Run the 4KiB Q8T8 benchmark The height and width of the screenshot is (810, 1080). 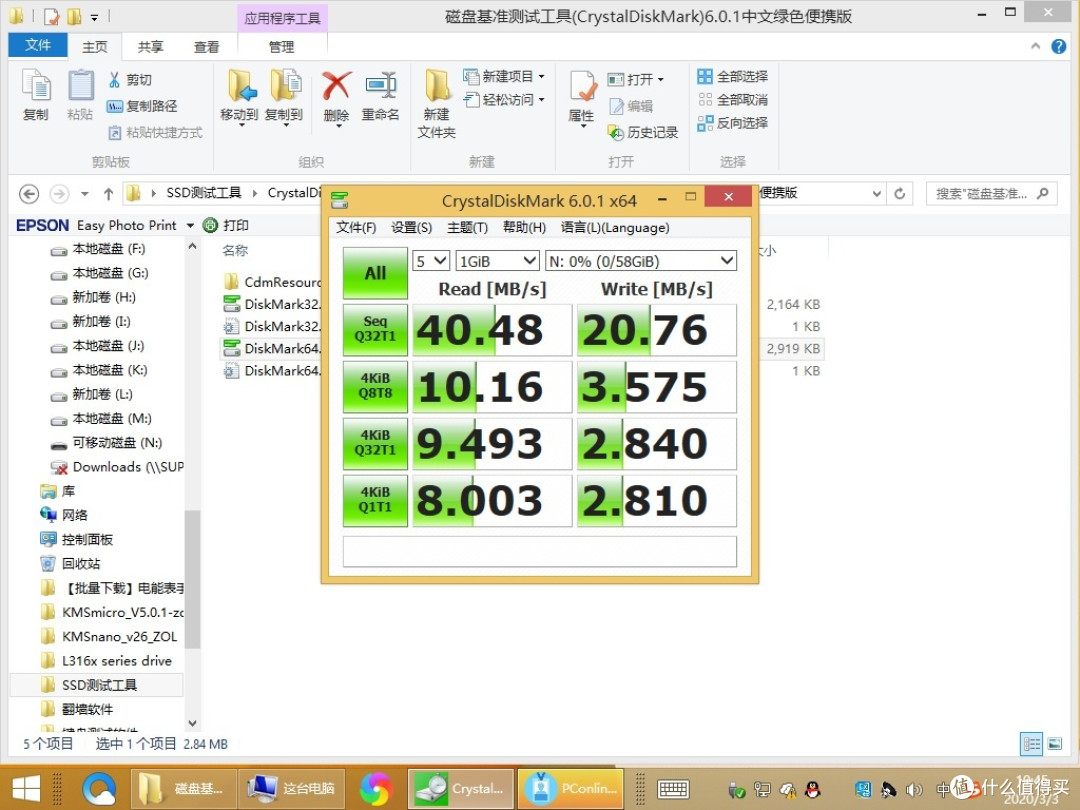point(375,386)
